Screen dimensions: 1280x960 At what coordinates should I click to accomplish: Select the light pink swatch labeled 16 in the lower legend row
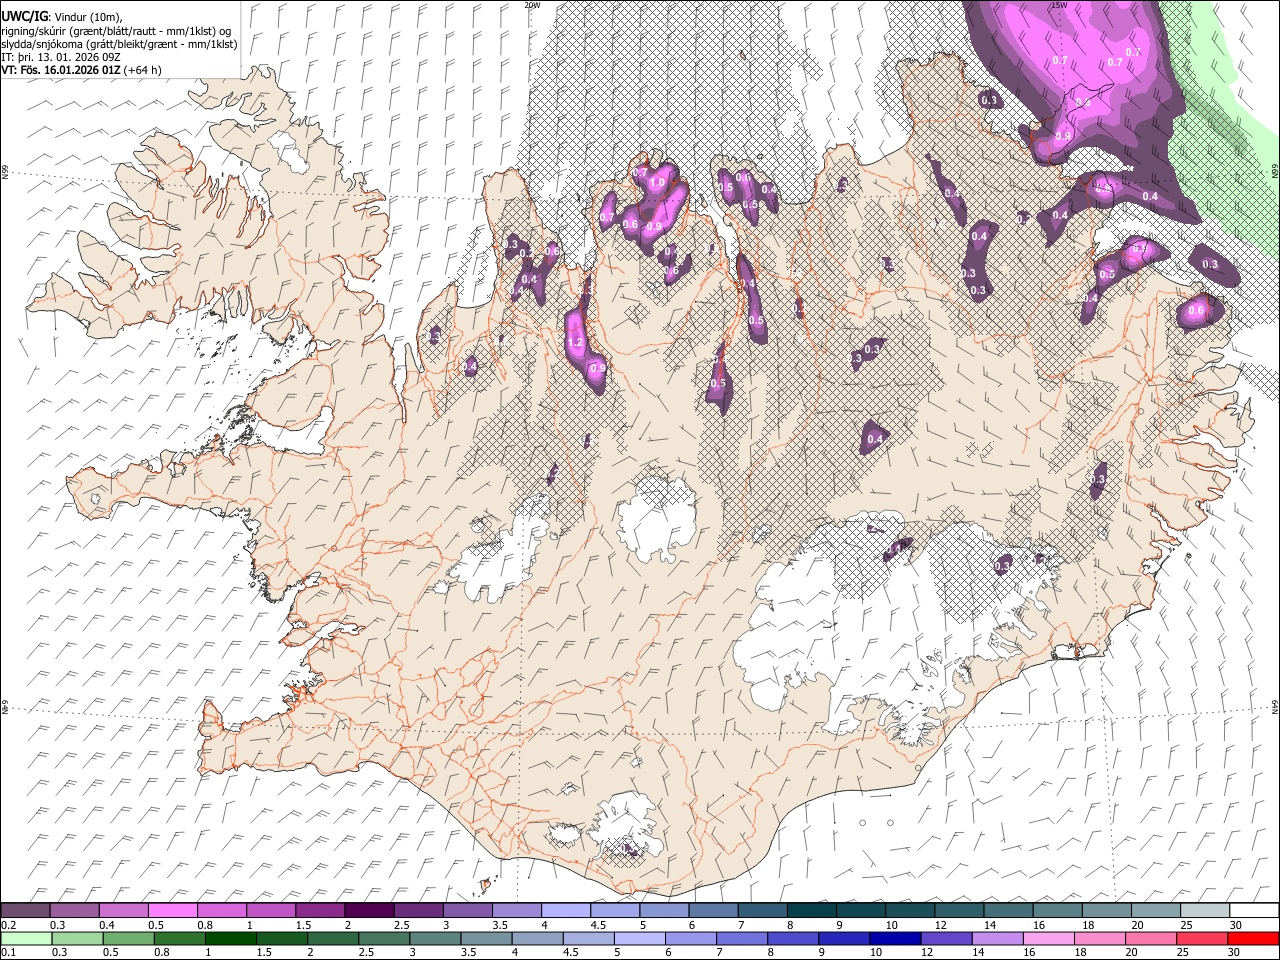click(x=1049, y=938)
